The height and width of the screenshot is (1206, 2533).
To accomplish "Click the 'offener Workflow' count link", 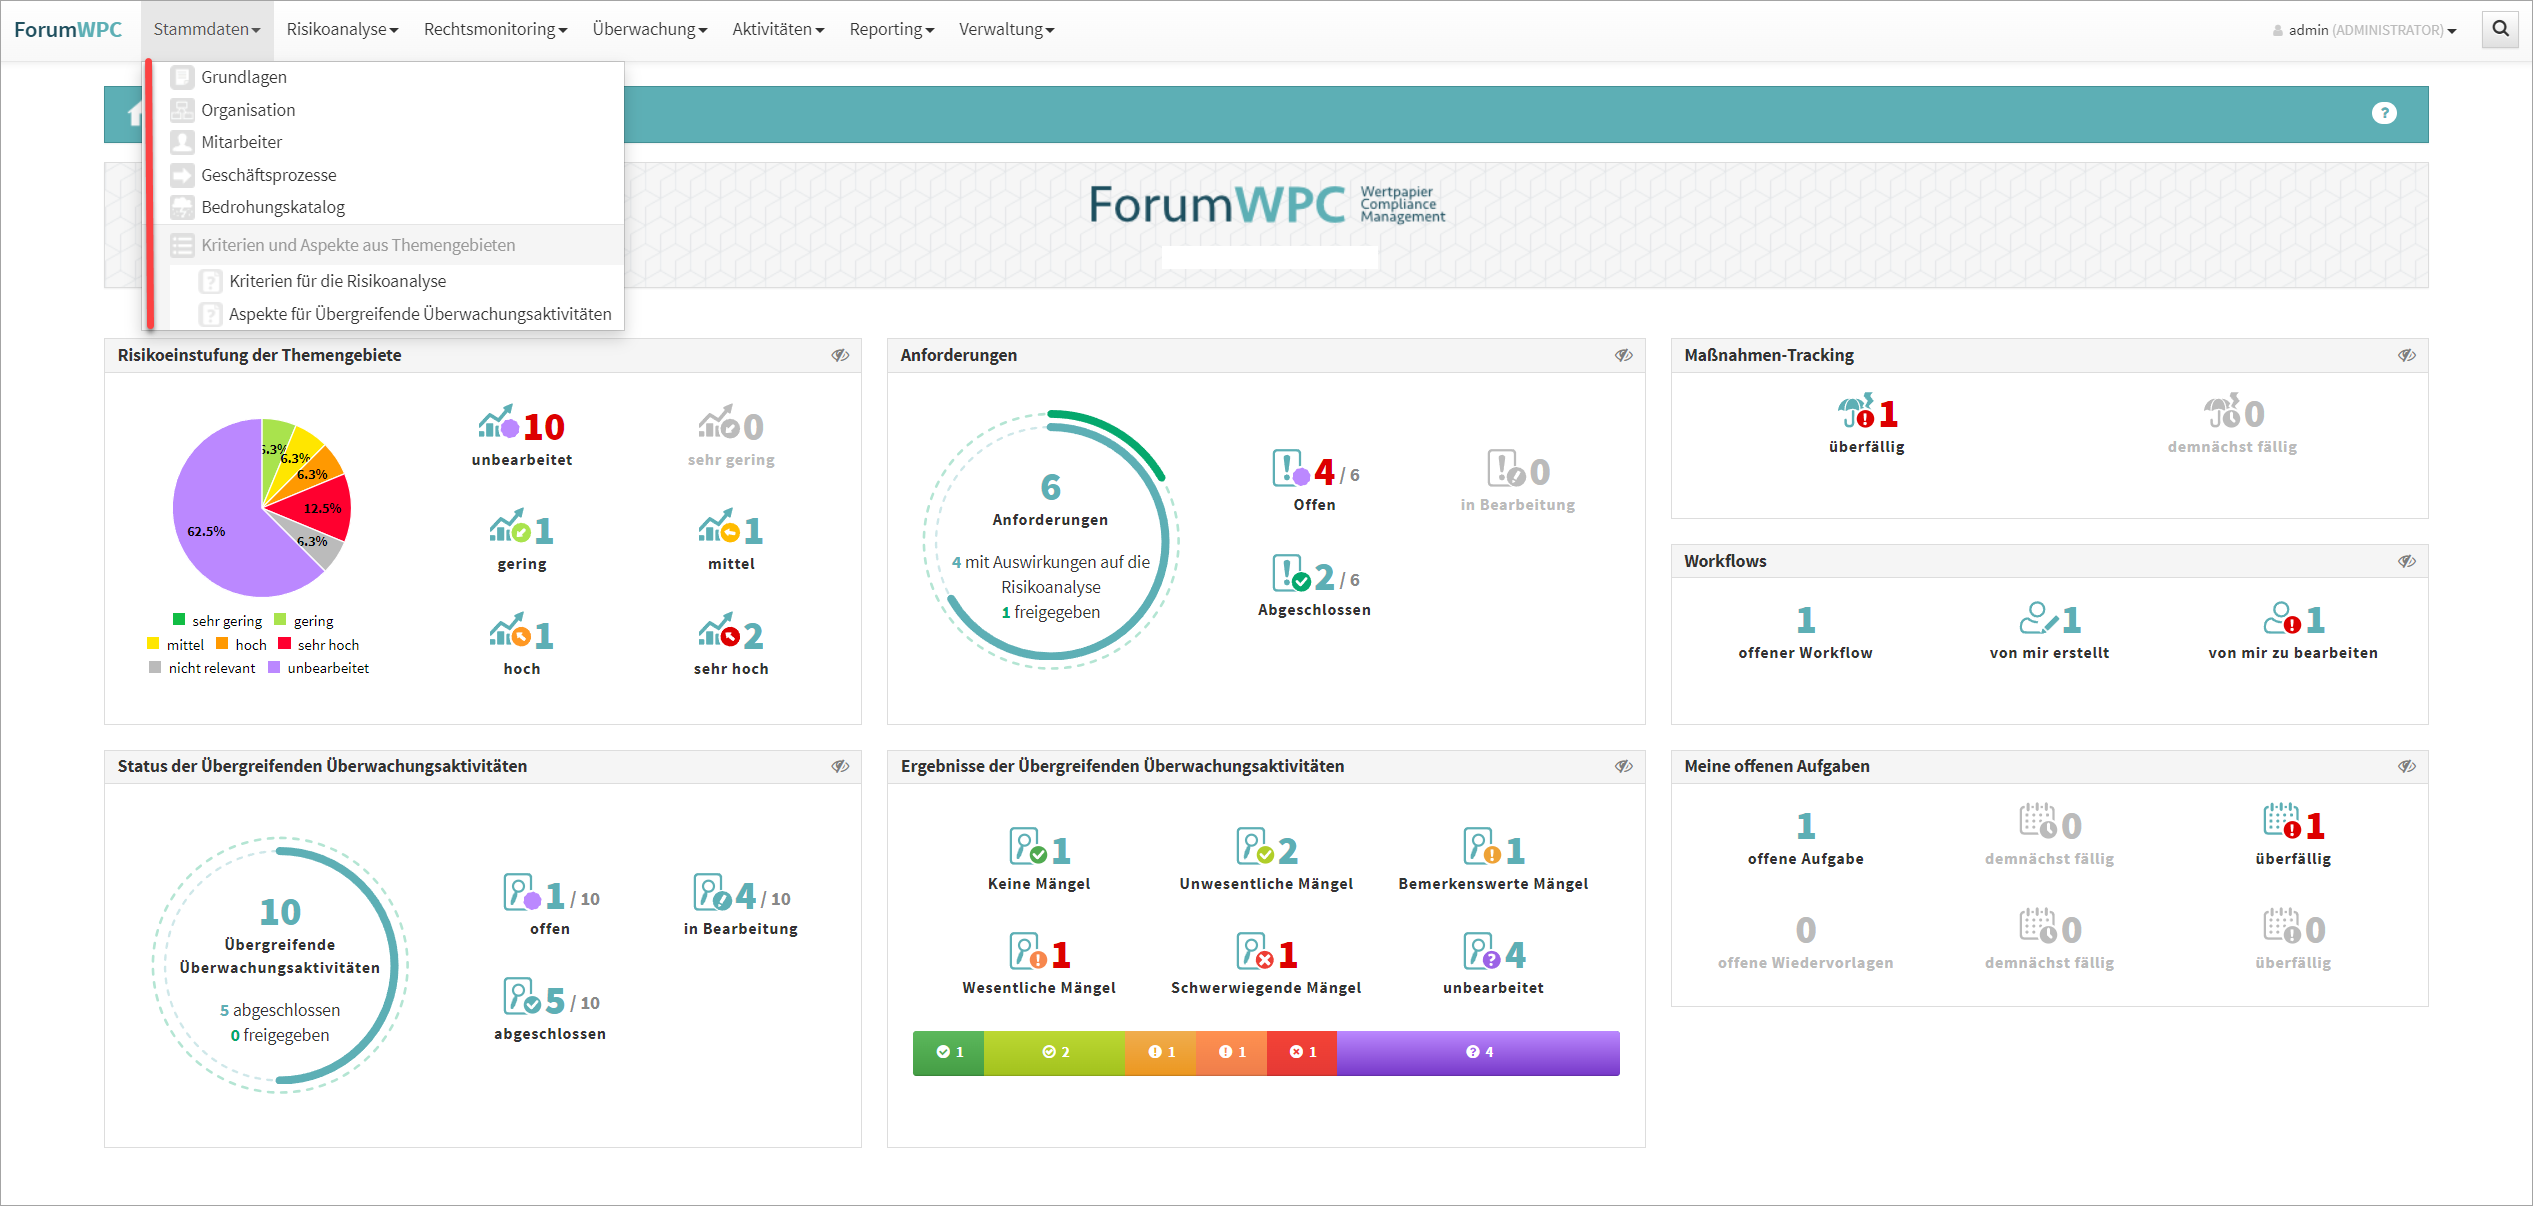I will click(1805, 620).
